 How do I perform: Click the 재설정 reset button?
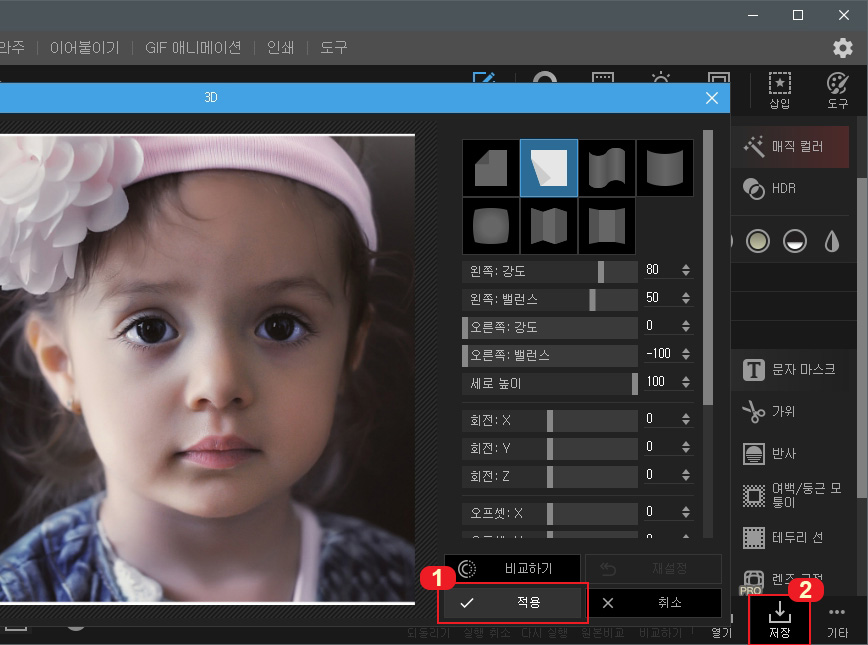coord(653,569)
